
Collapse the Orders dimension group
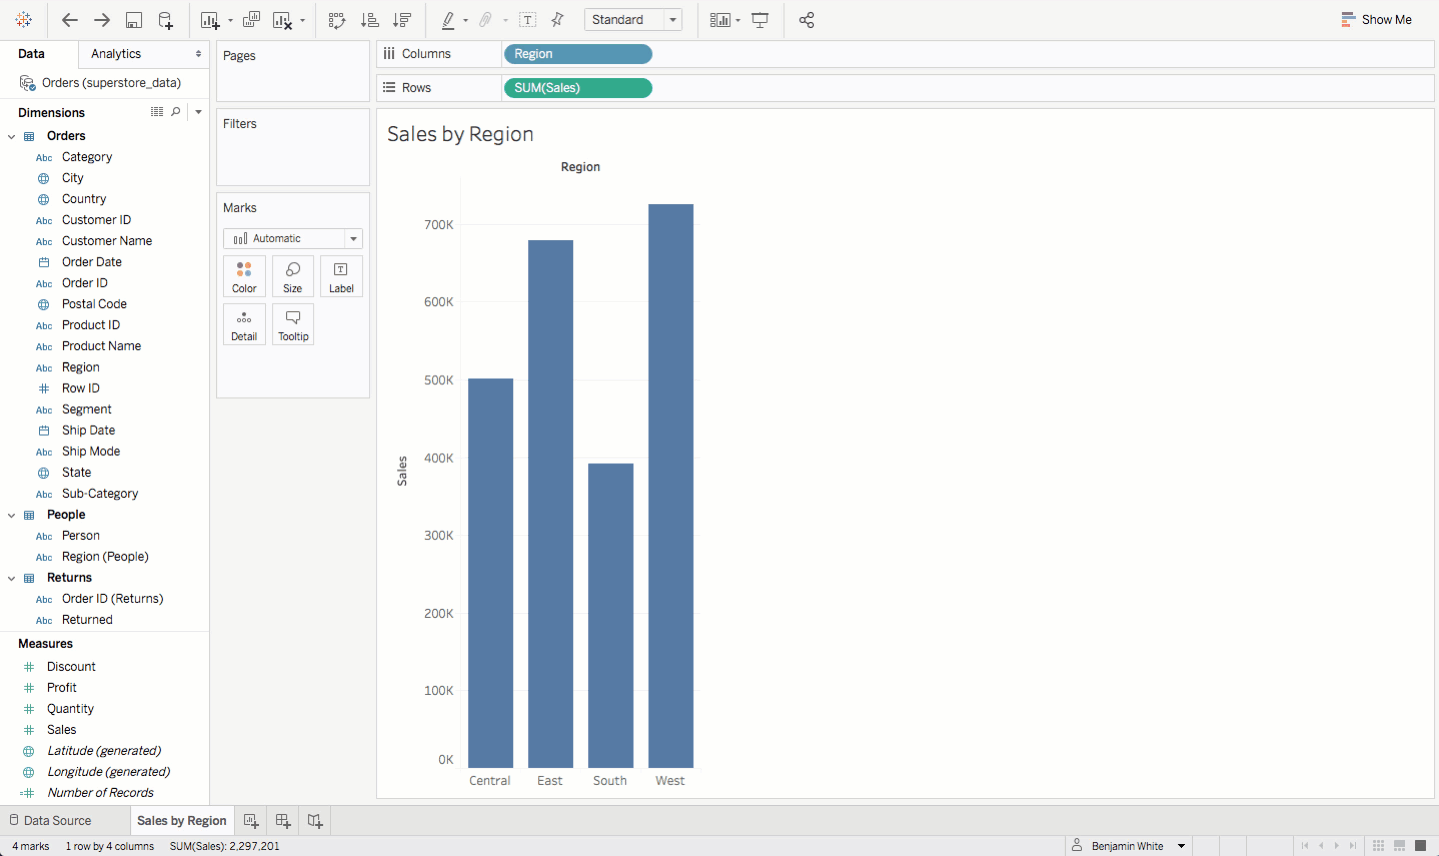(12, 136)
